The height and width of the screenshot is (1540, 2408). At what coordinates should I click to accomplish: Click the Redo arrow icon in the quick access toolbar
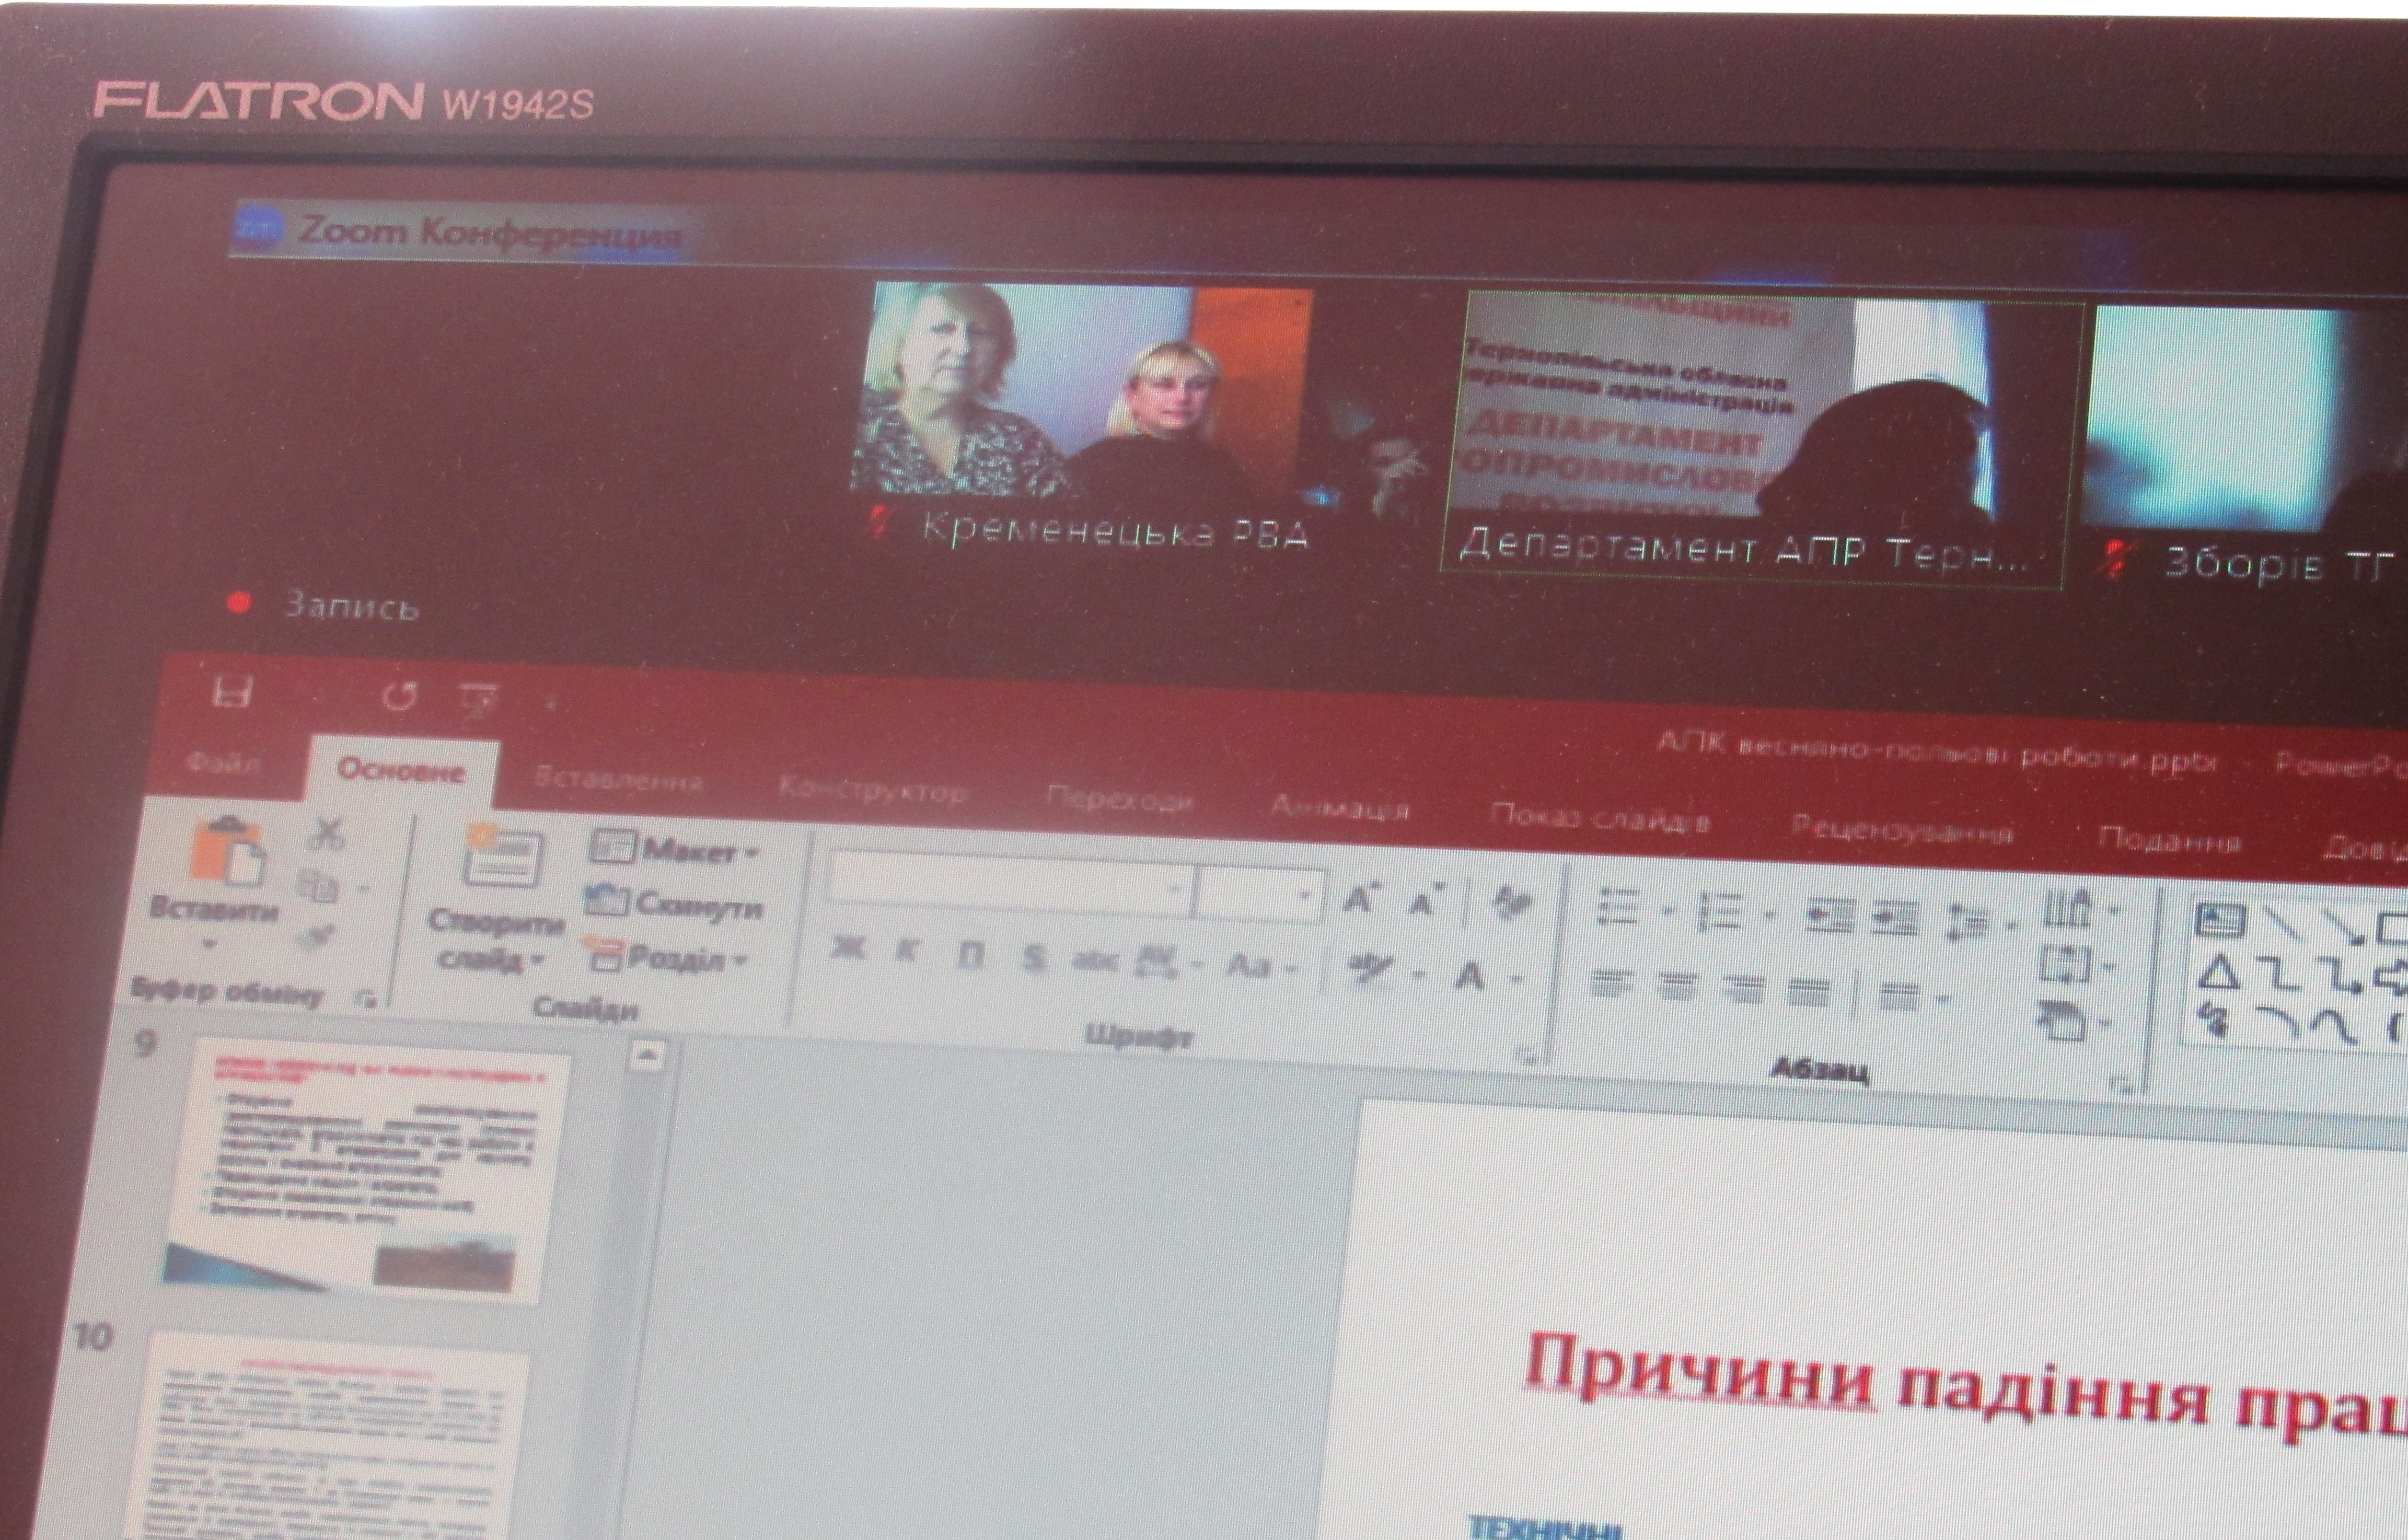[400, 696]
